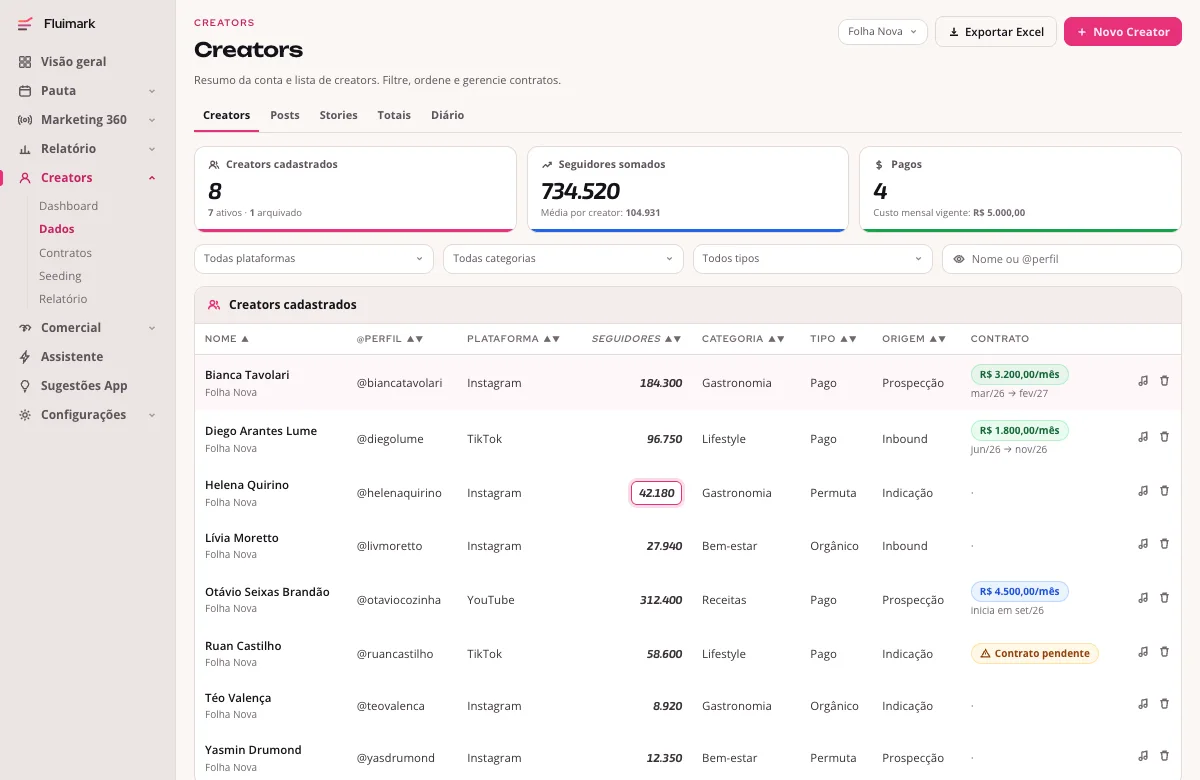This screenshot has width=1200, height=780.
Task: Click the R$ 3.200,00/mês contract badge
Action: click(x=1020, y=375)
